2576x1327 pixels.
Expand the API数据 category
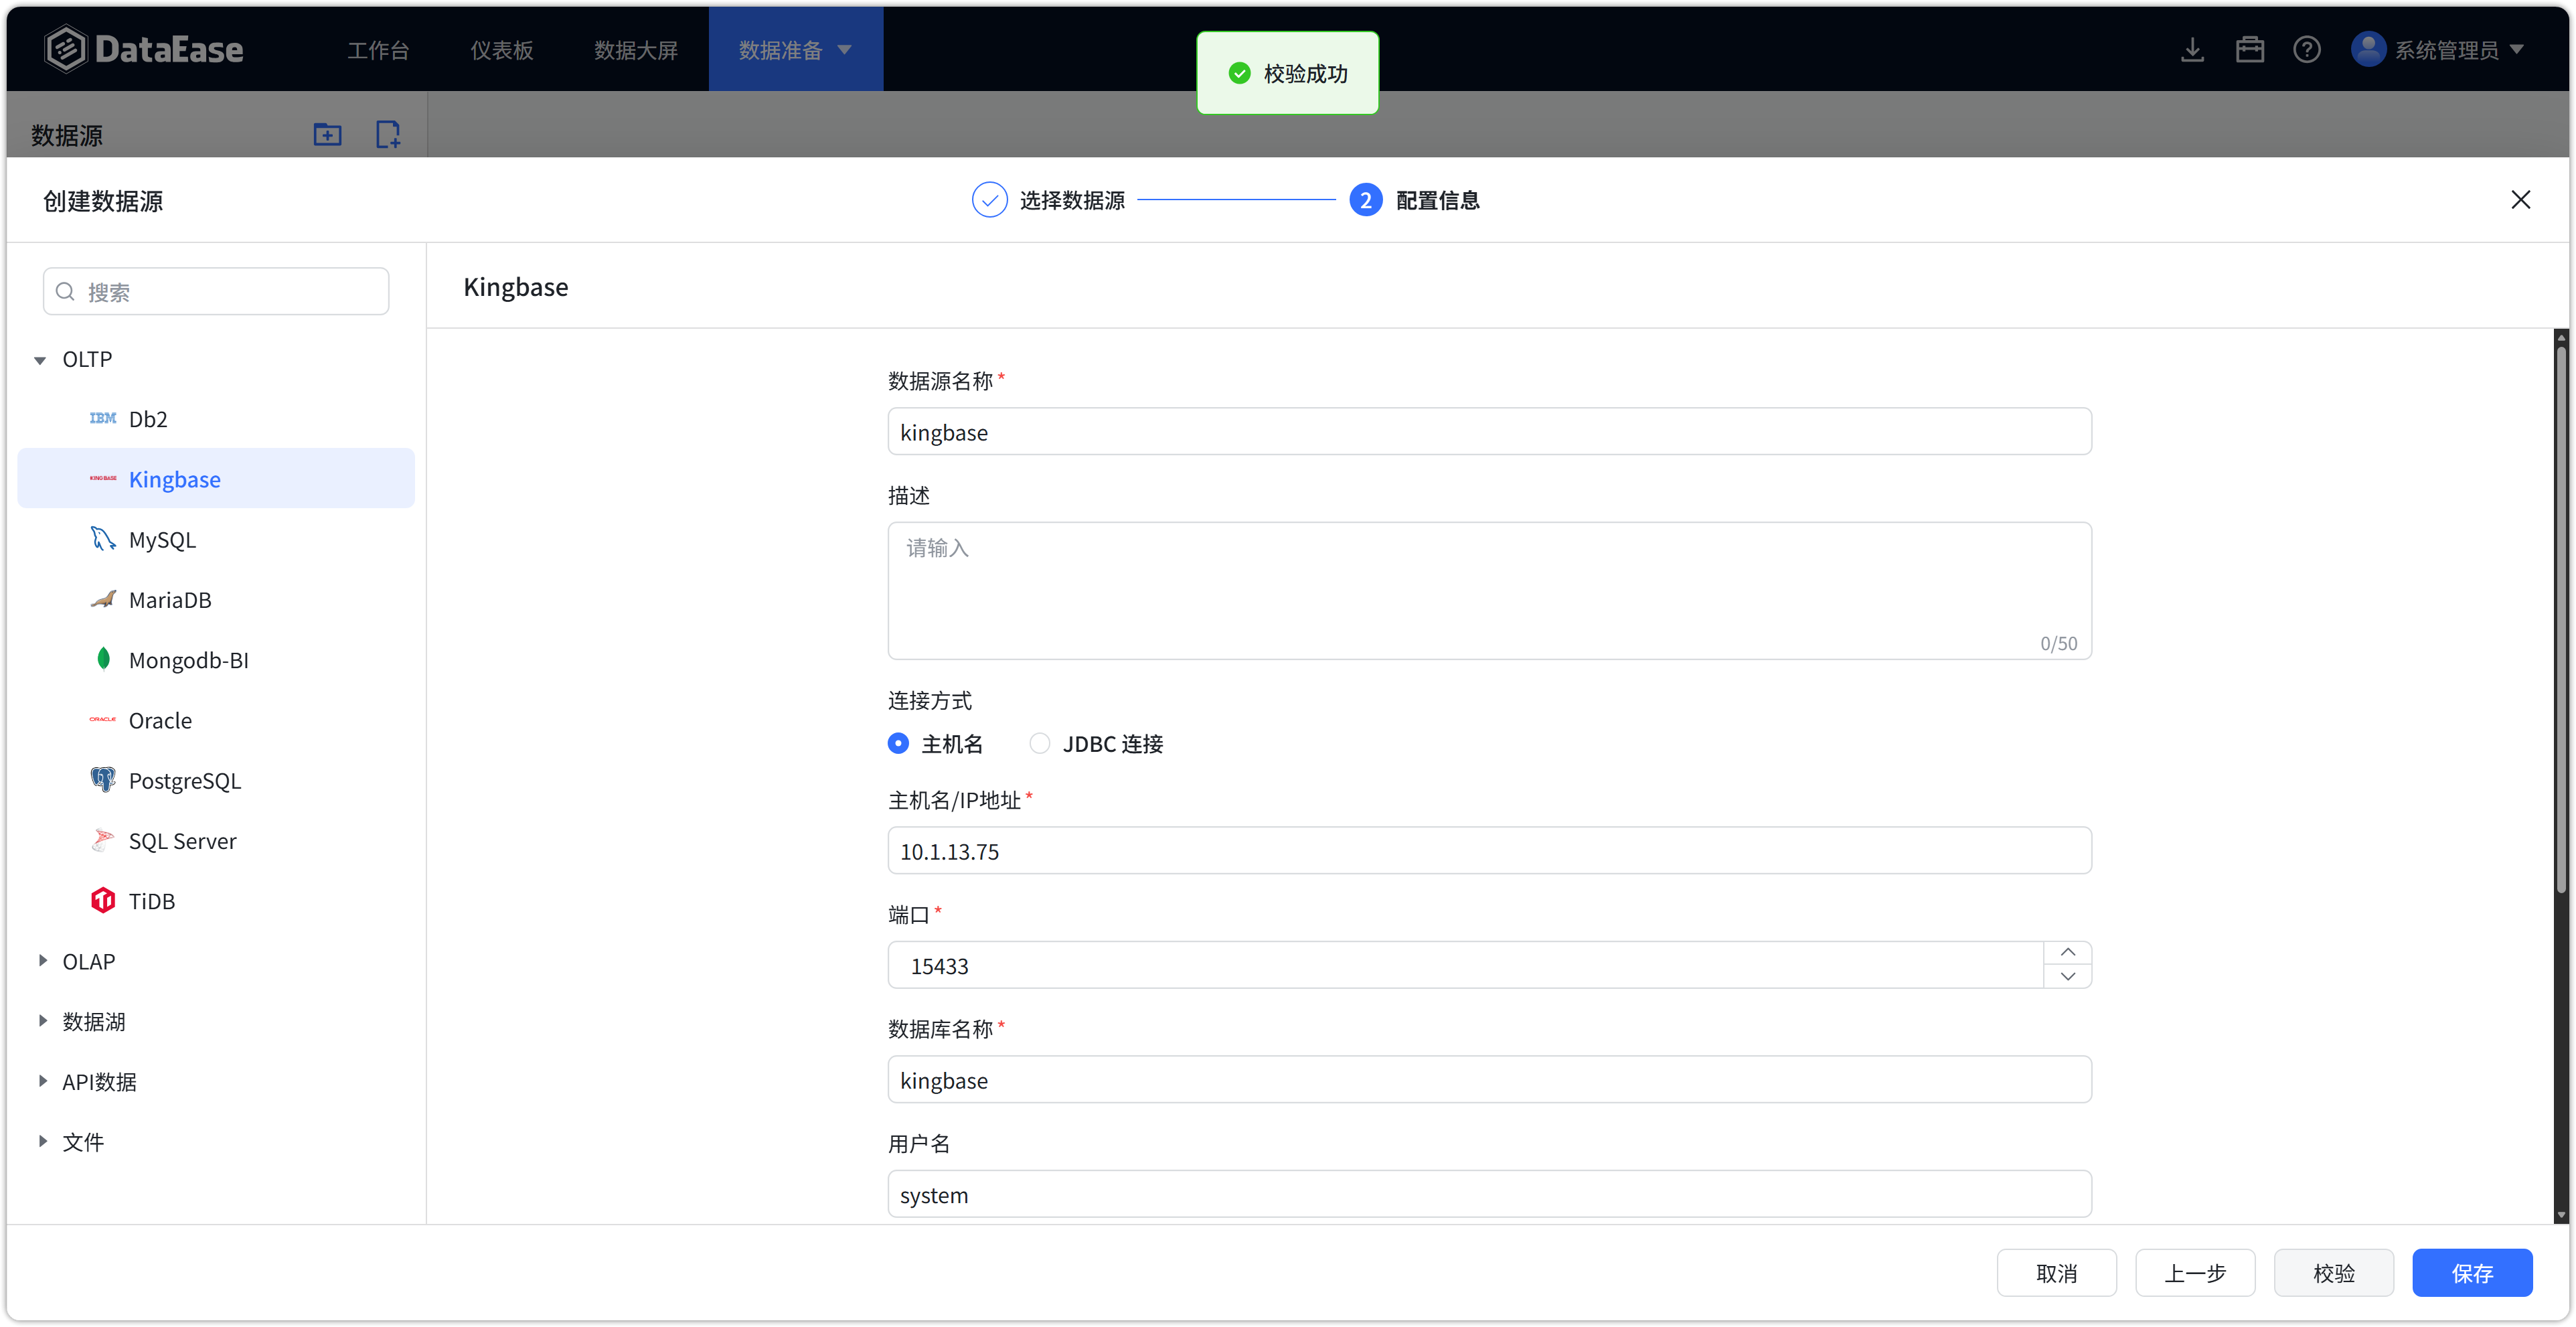(x=42, y=1080)
